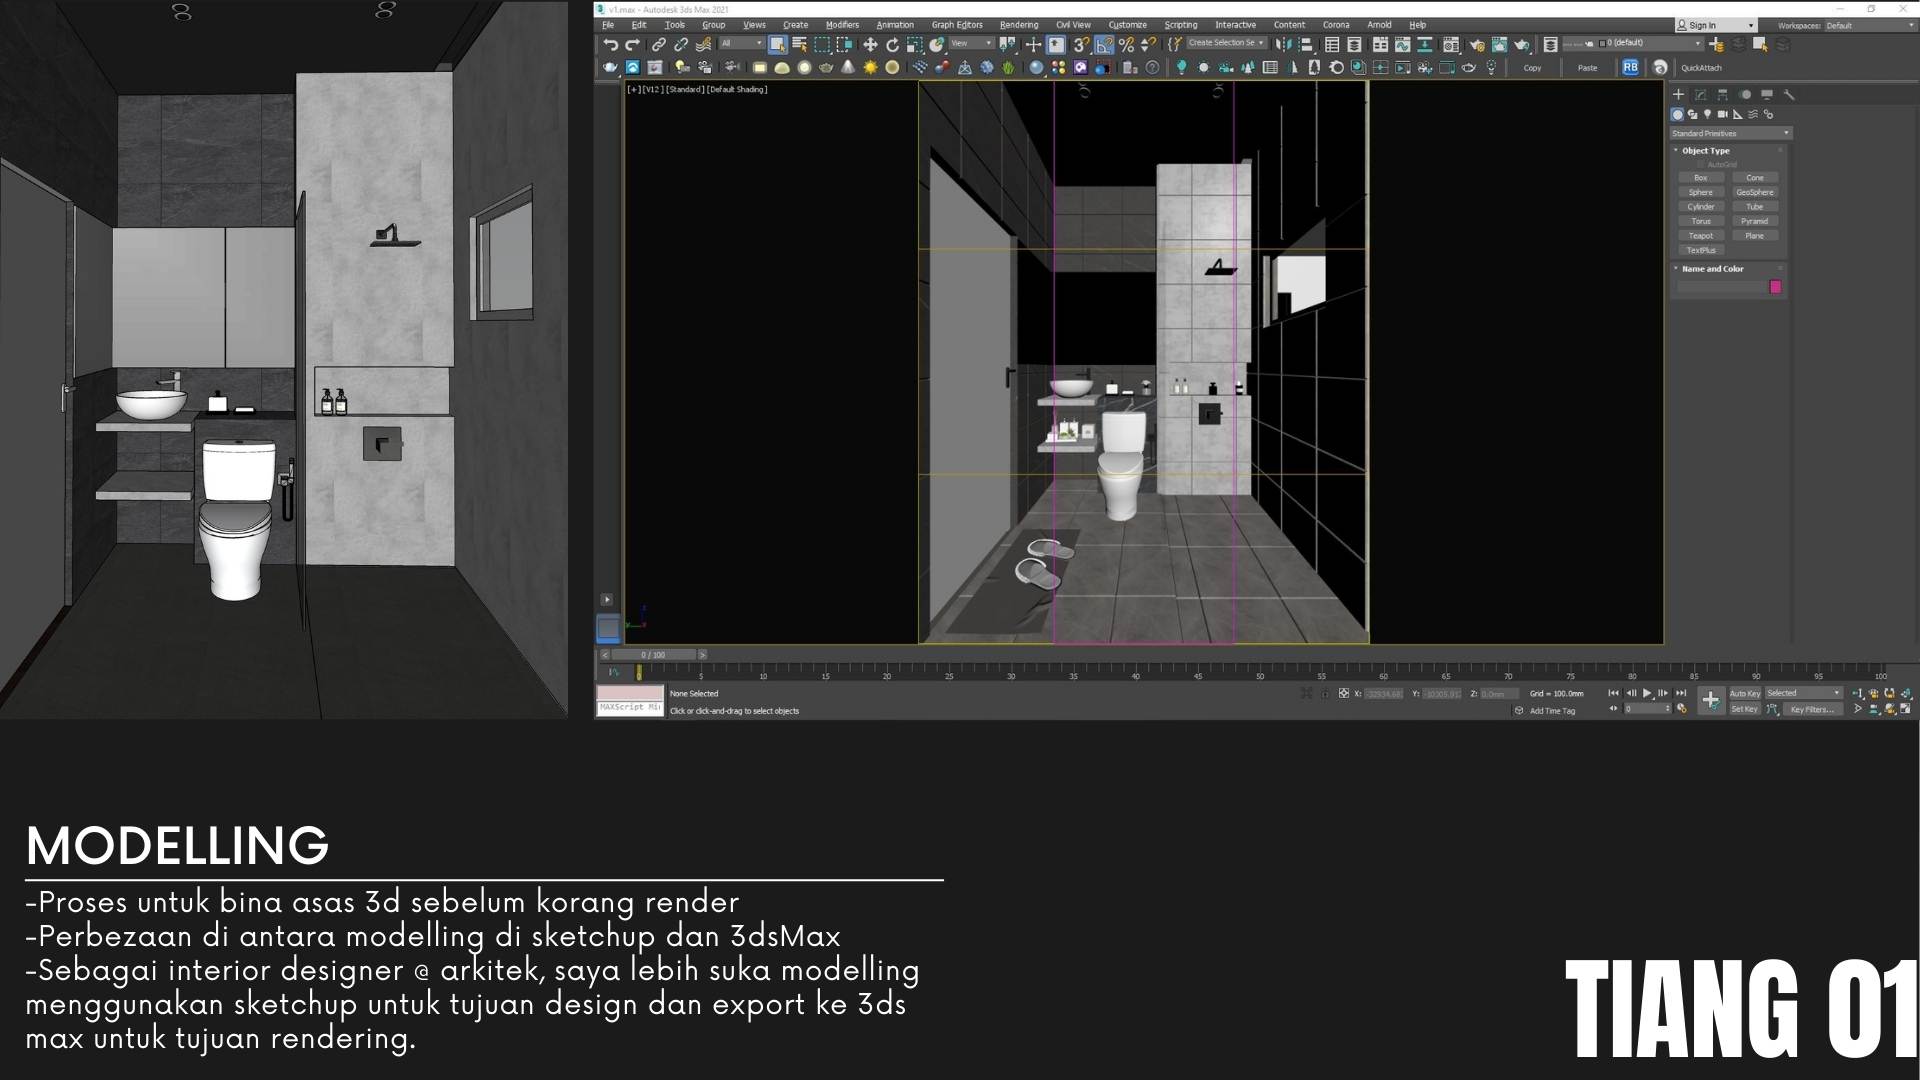The width and height of the screenshot is (1920, 1080).
Task: Select the Move tool icon
Action: coord(870,45)
